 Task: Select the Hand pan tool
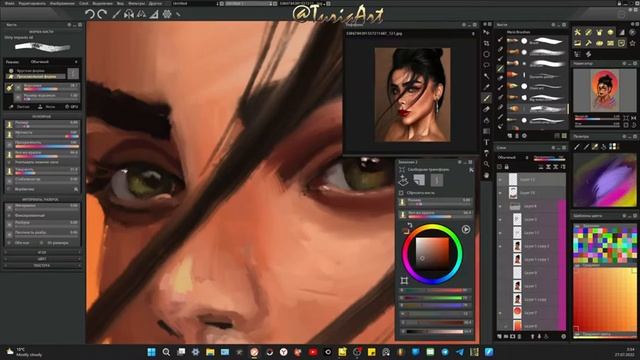[487, 175]
